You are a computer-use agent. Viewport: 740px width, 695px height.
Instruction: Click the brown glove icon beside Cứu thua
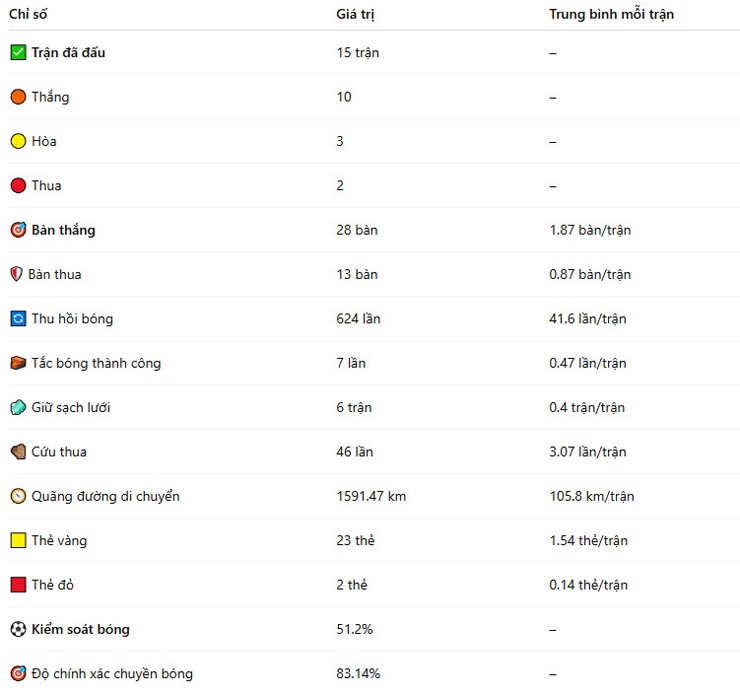pos(18,452)
